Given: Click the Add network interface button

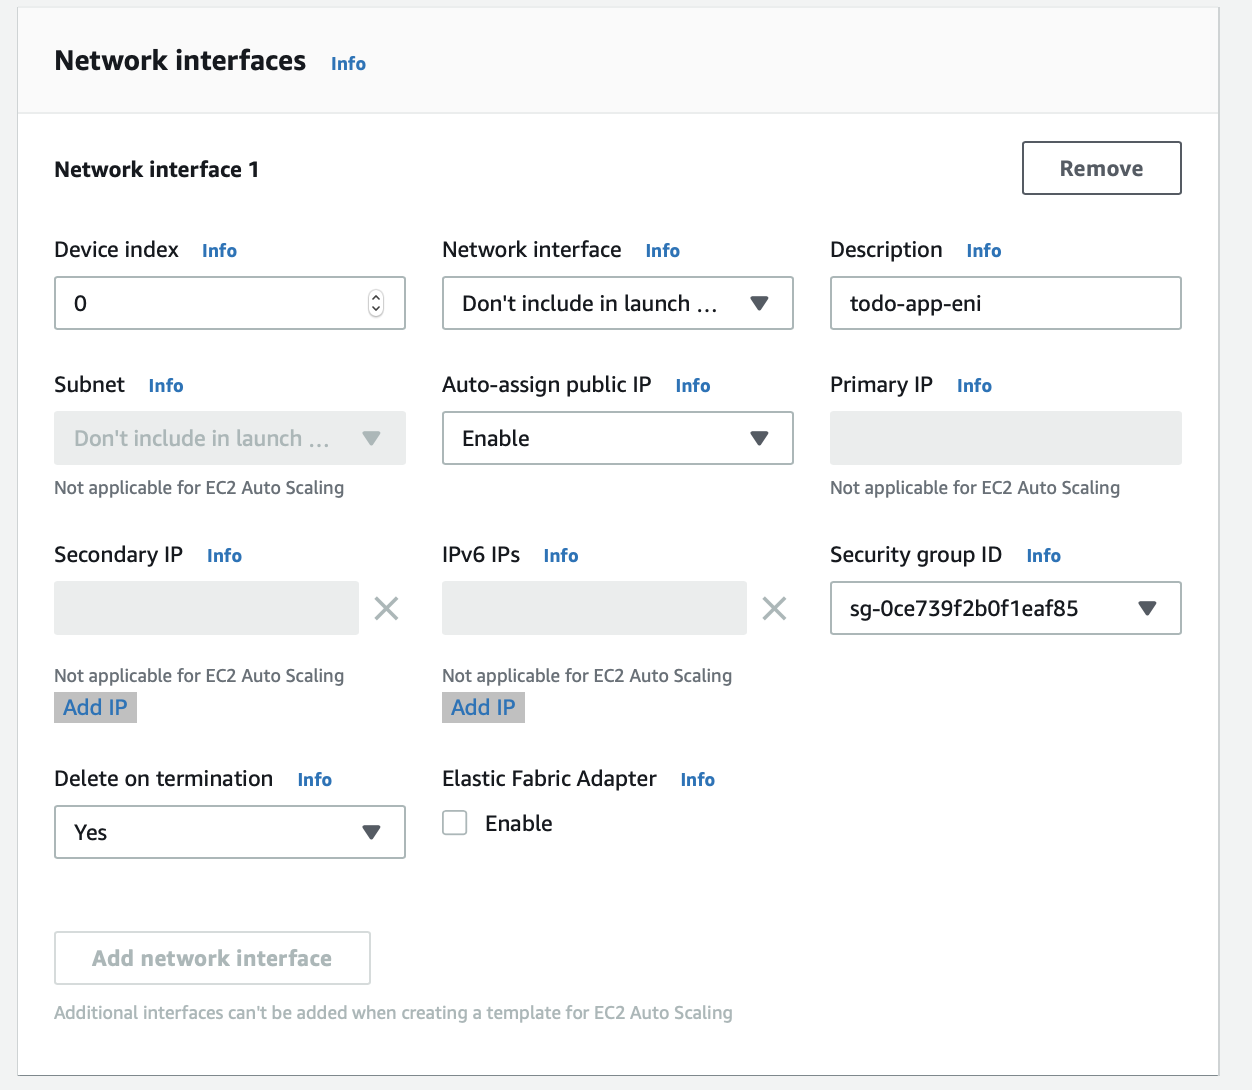Looking at the screenshot, I should pos(212,957).
